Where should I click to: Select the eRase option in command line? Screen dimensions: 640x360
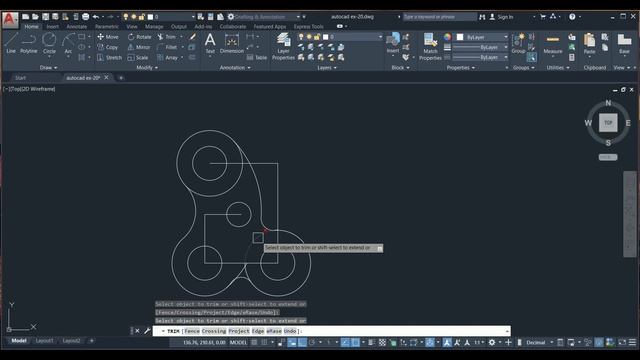(x=274, y=331)
